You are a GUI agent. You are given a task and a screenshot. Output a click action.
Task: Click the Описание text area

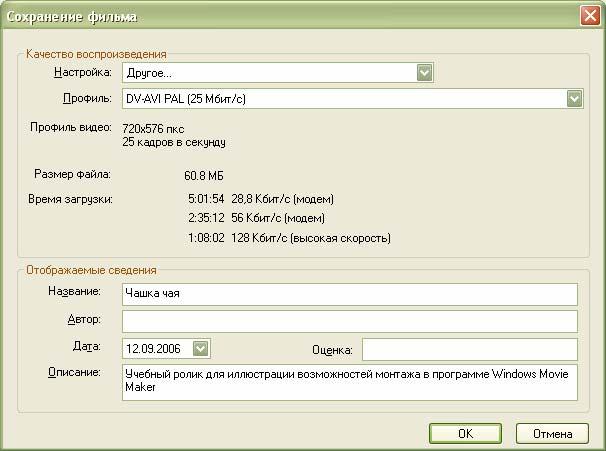[350, 382]
